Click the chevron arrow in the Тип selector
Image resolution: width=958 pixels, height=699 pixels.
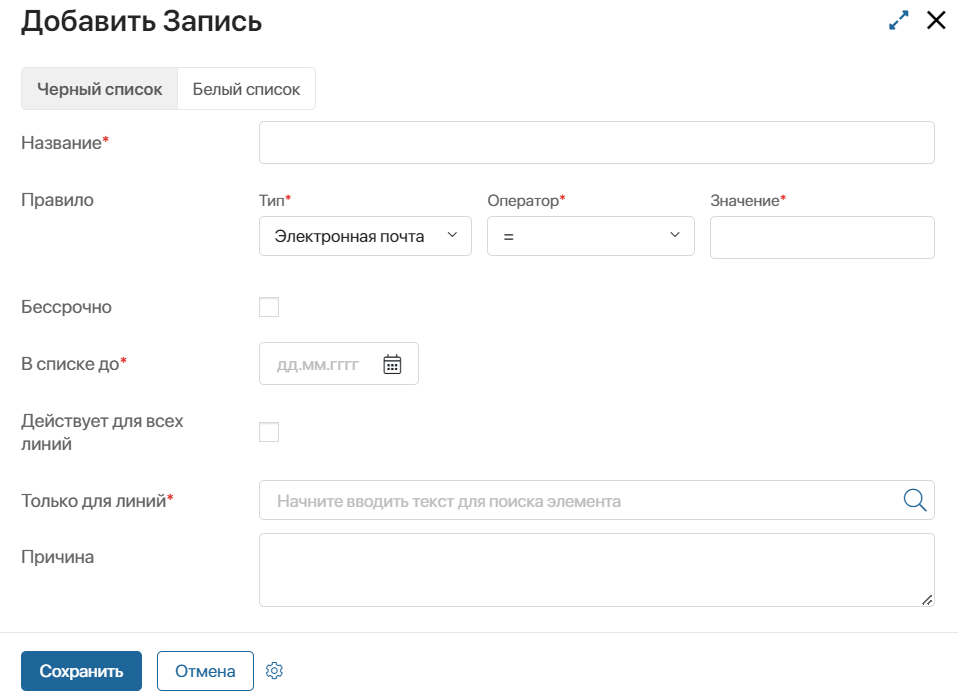(452, 235)
